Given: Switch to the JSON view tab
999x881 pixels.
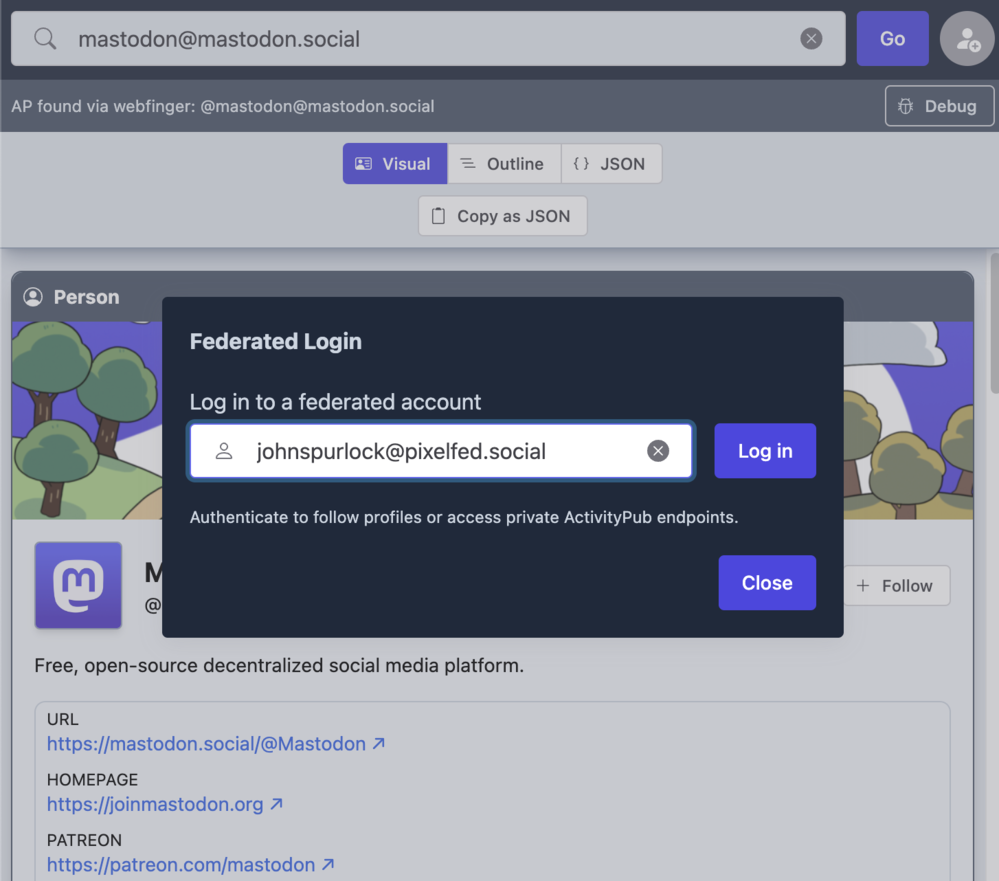Looking at the screenshot, I should pos(610,164).
